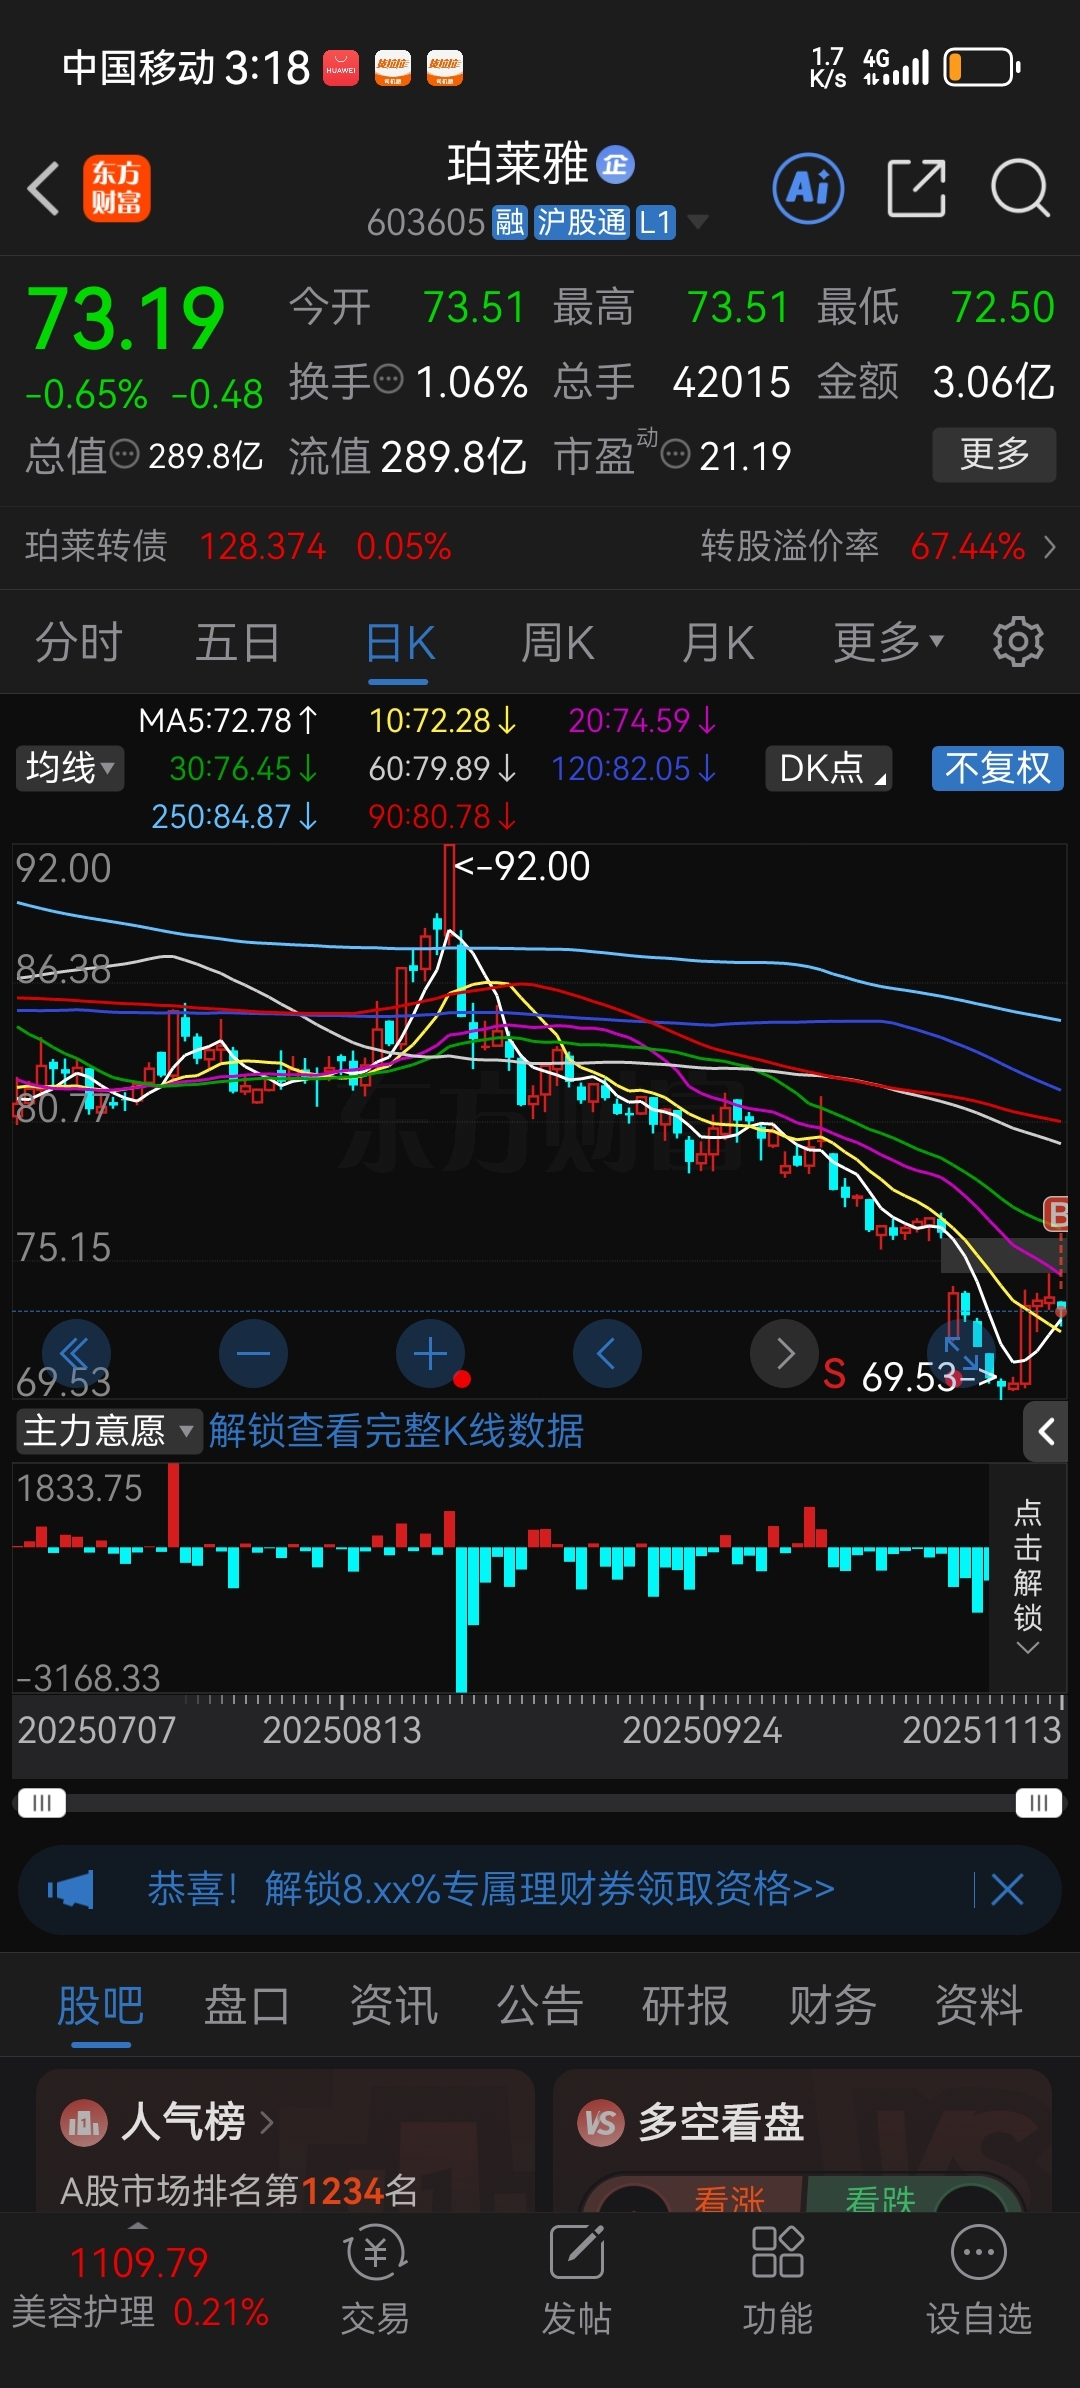
Task: Jump to earliest K-line with double-left arrow
Action: tap(76, 1354)
